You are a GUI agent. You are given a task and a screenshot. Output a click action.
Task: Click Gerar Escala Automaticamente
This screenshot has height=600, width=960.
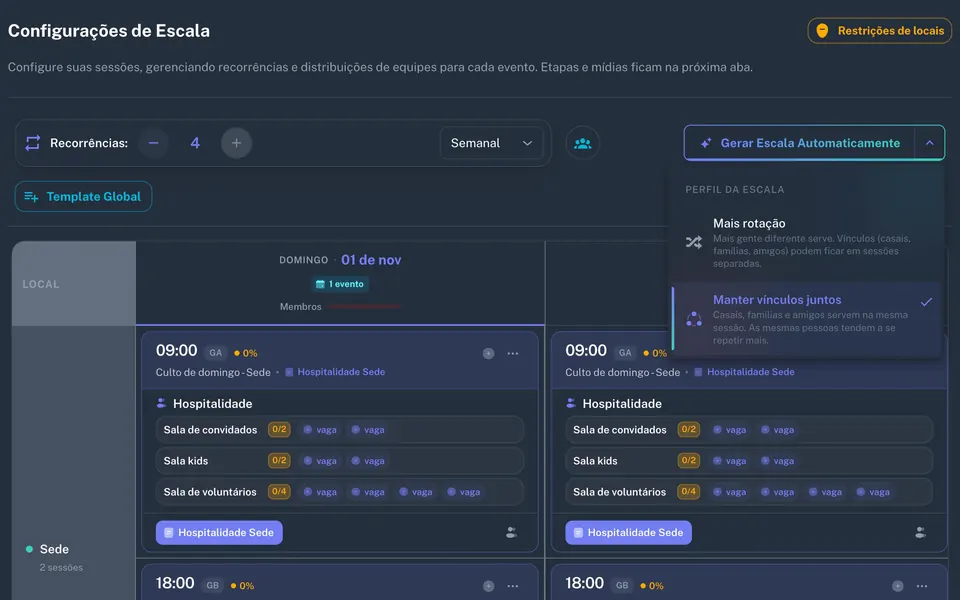click(800, 143)
